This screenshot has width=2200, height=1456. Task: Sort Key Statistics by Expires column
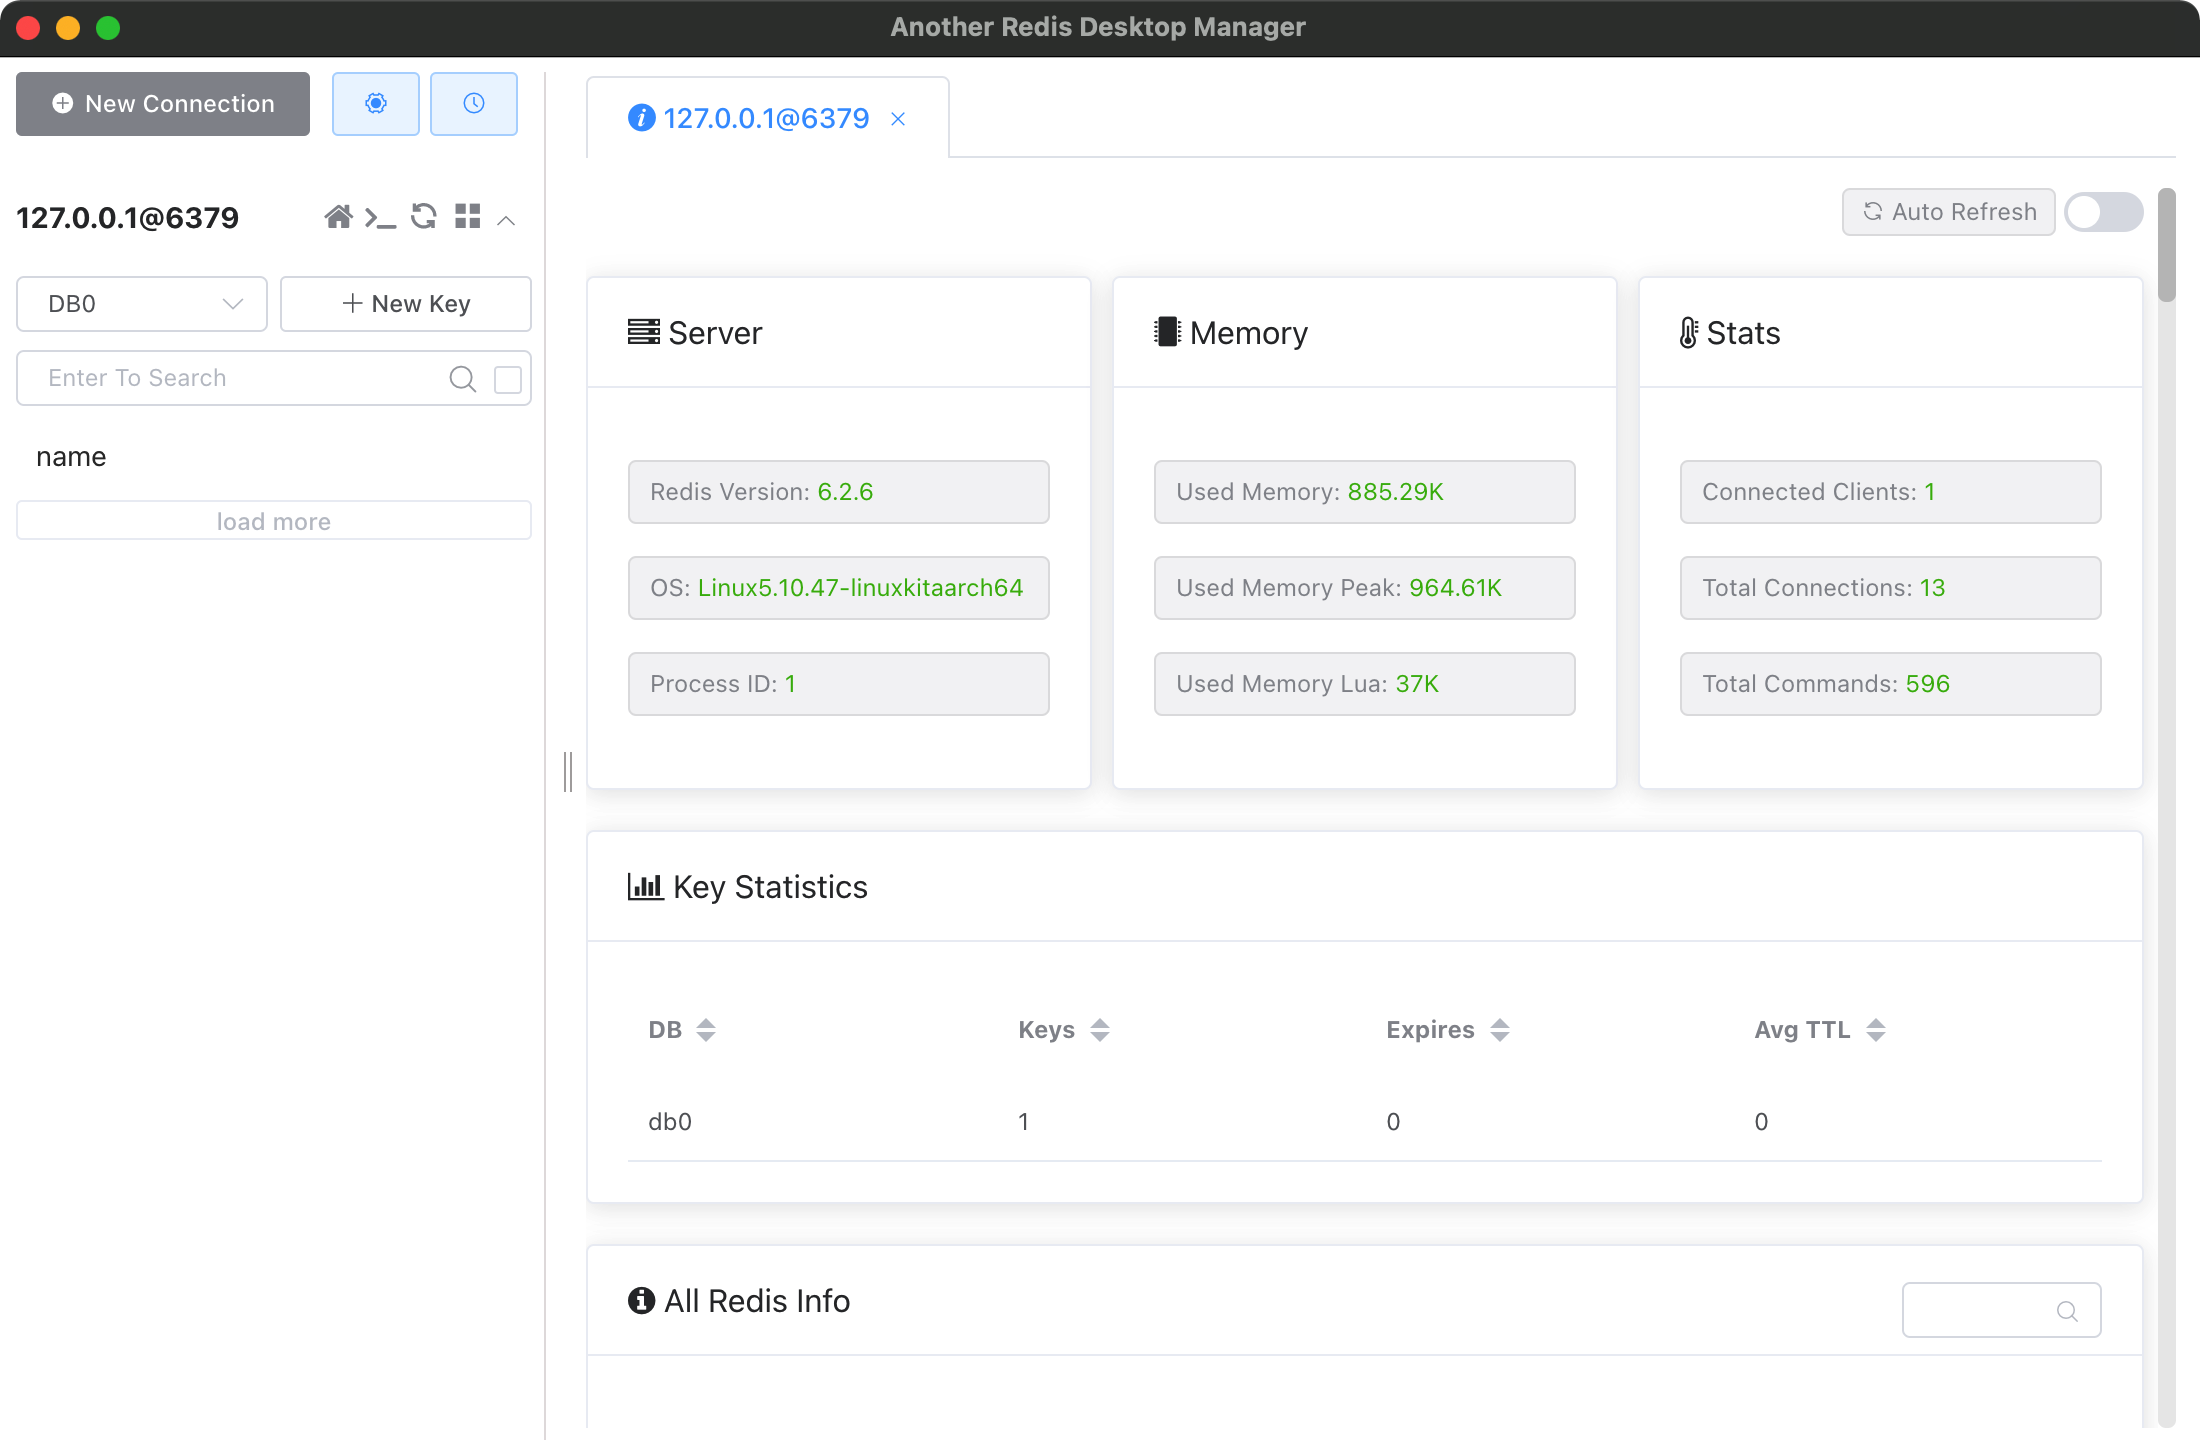pos(1499,1030)
